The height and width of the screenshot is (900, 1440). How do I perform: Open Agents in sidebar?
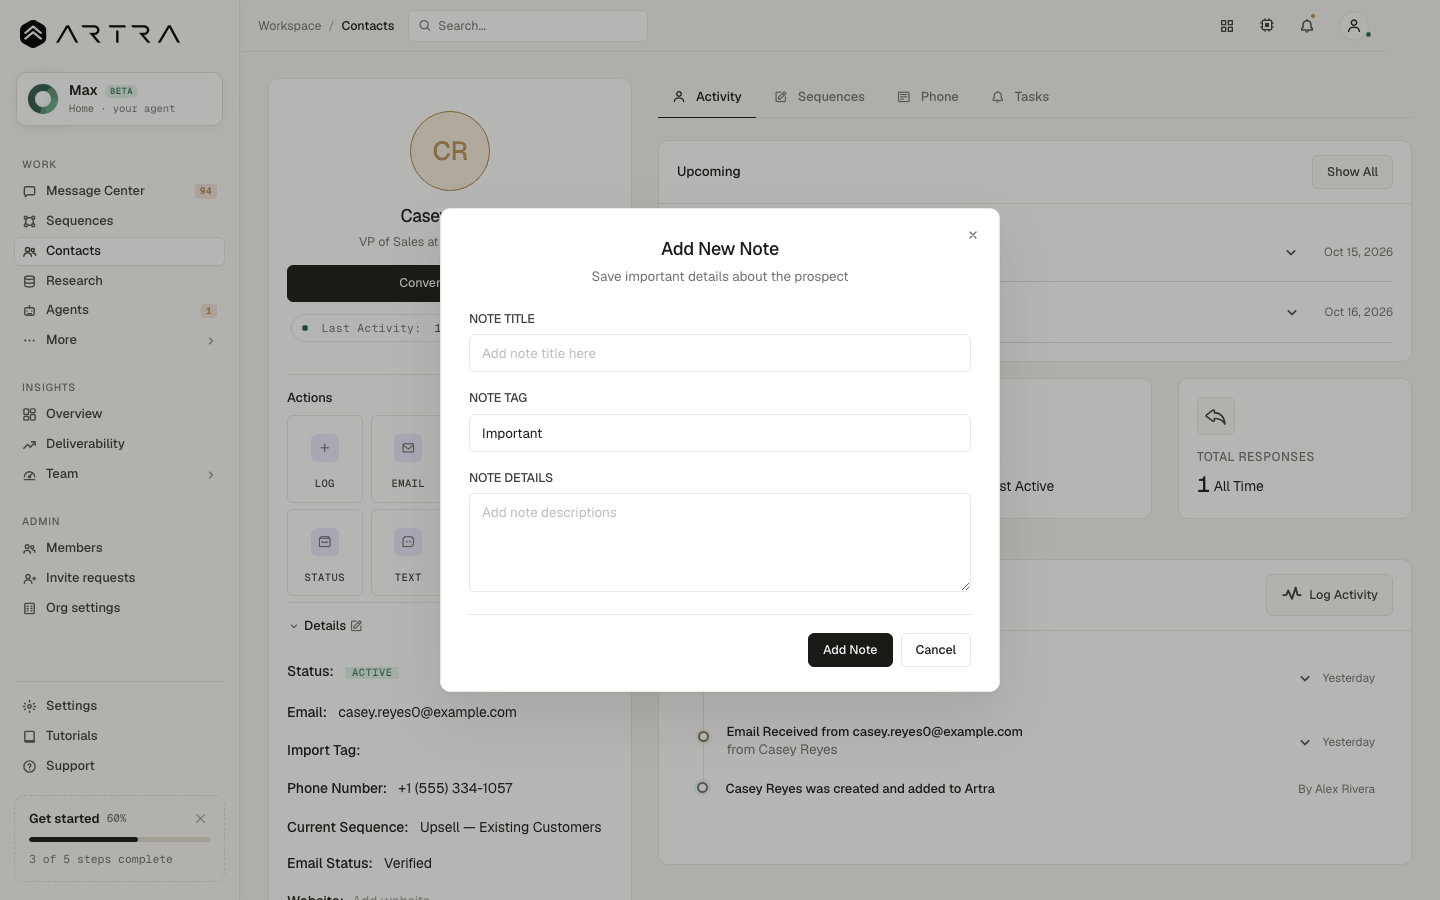119,310
